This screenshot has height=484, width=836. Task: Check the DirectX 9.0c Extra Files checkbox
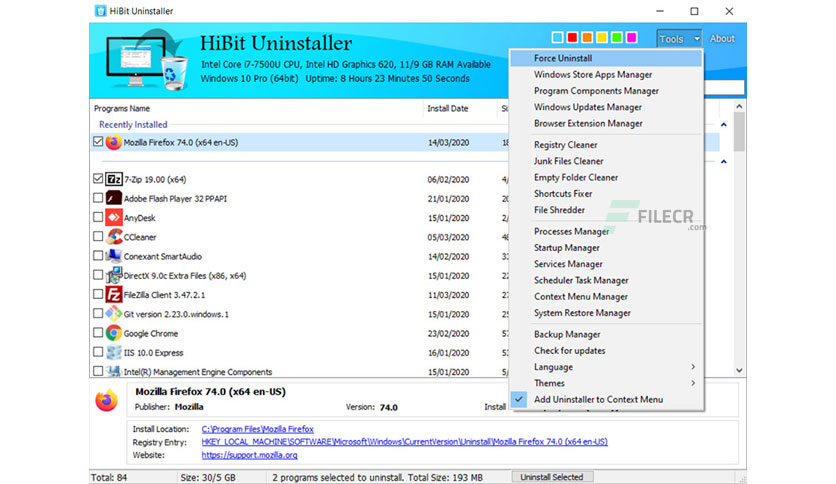[98, 275]
